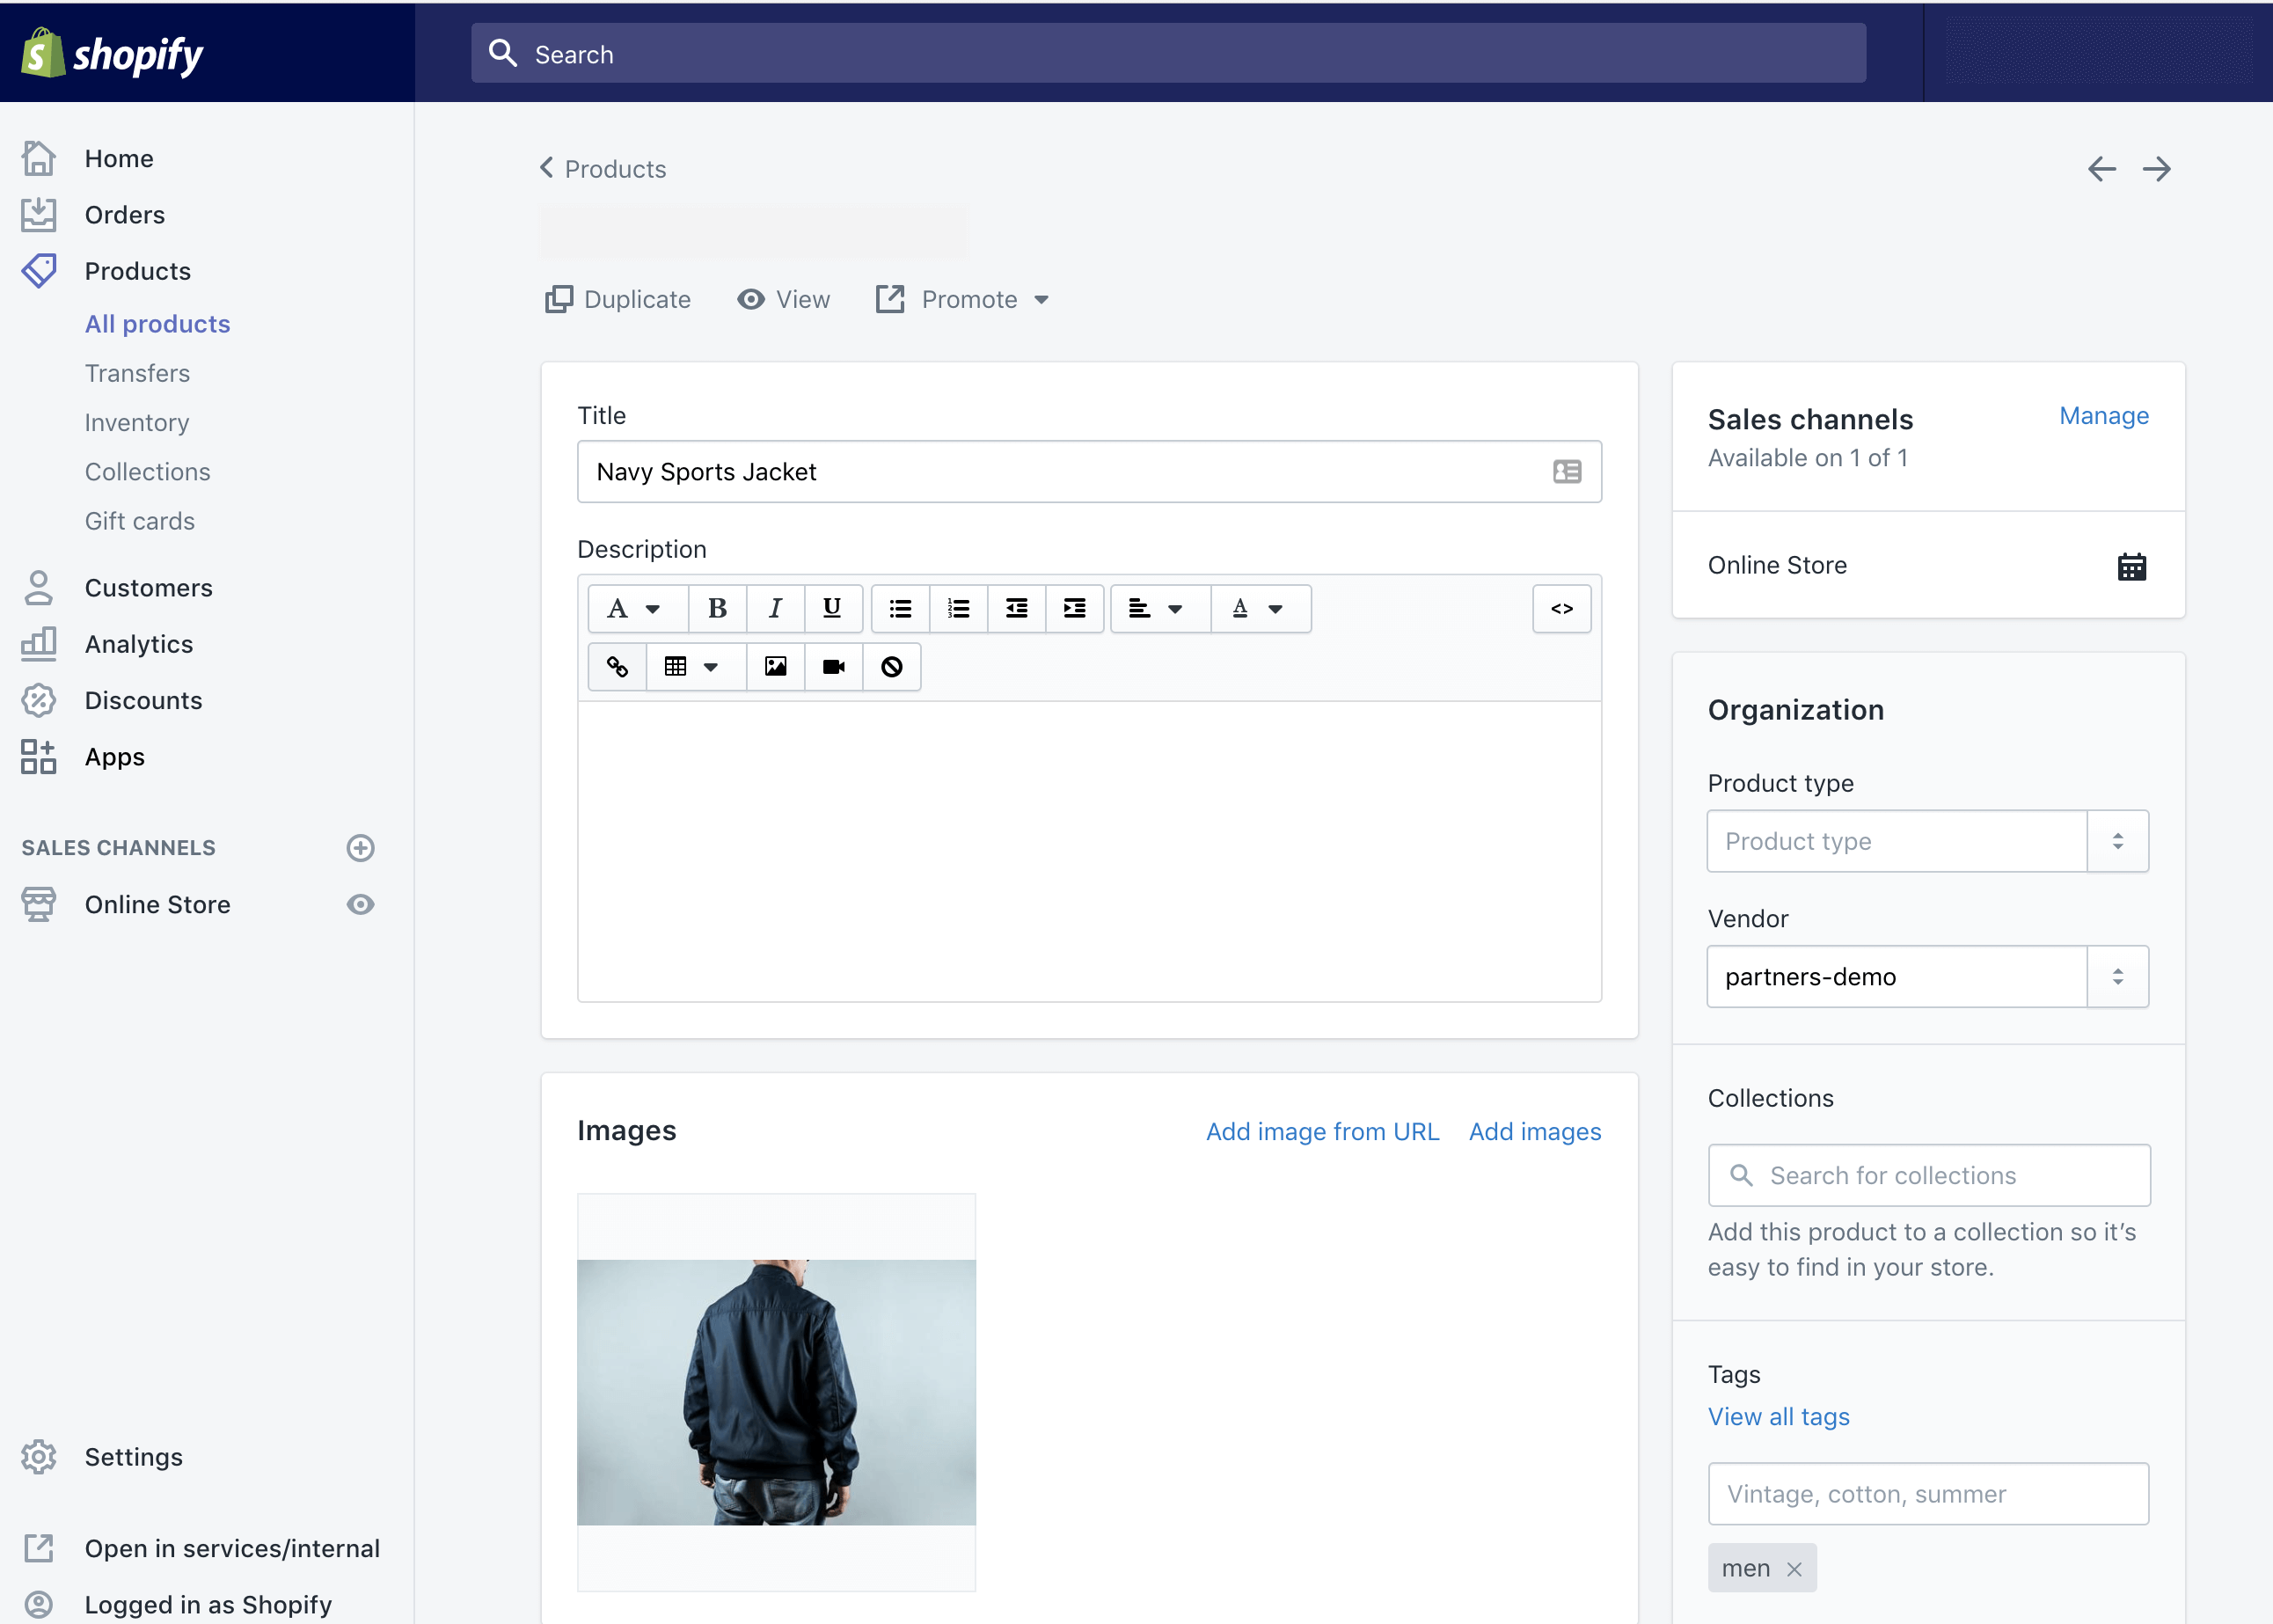This screenshot has height=1624, width=2273.
Task: Click the Product type input field
Action: click(1896, 841)
